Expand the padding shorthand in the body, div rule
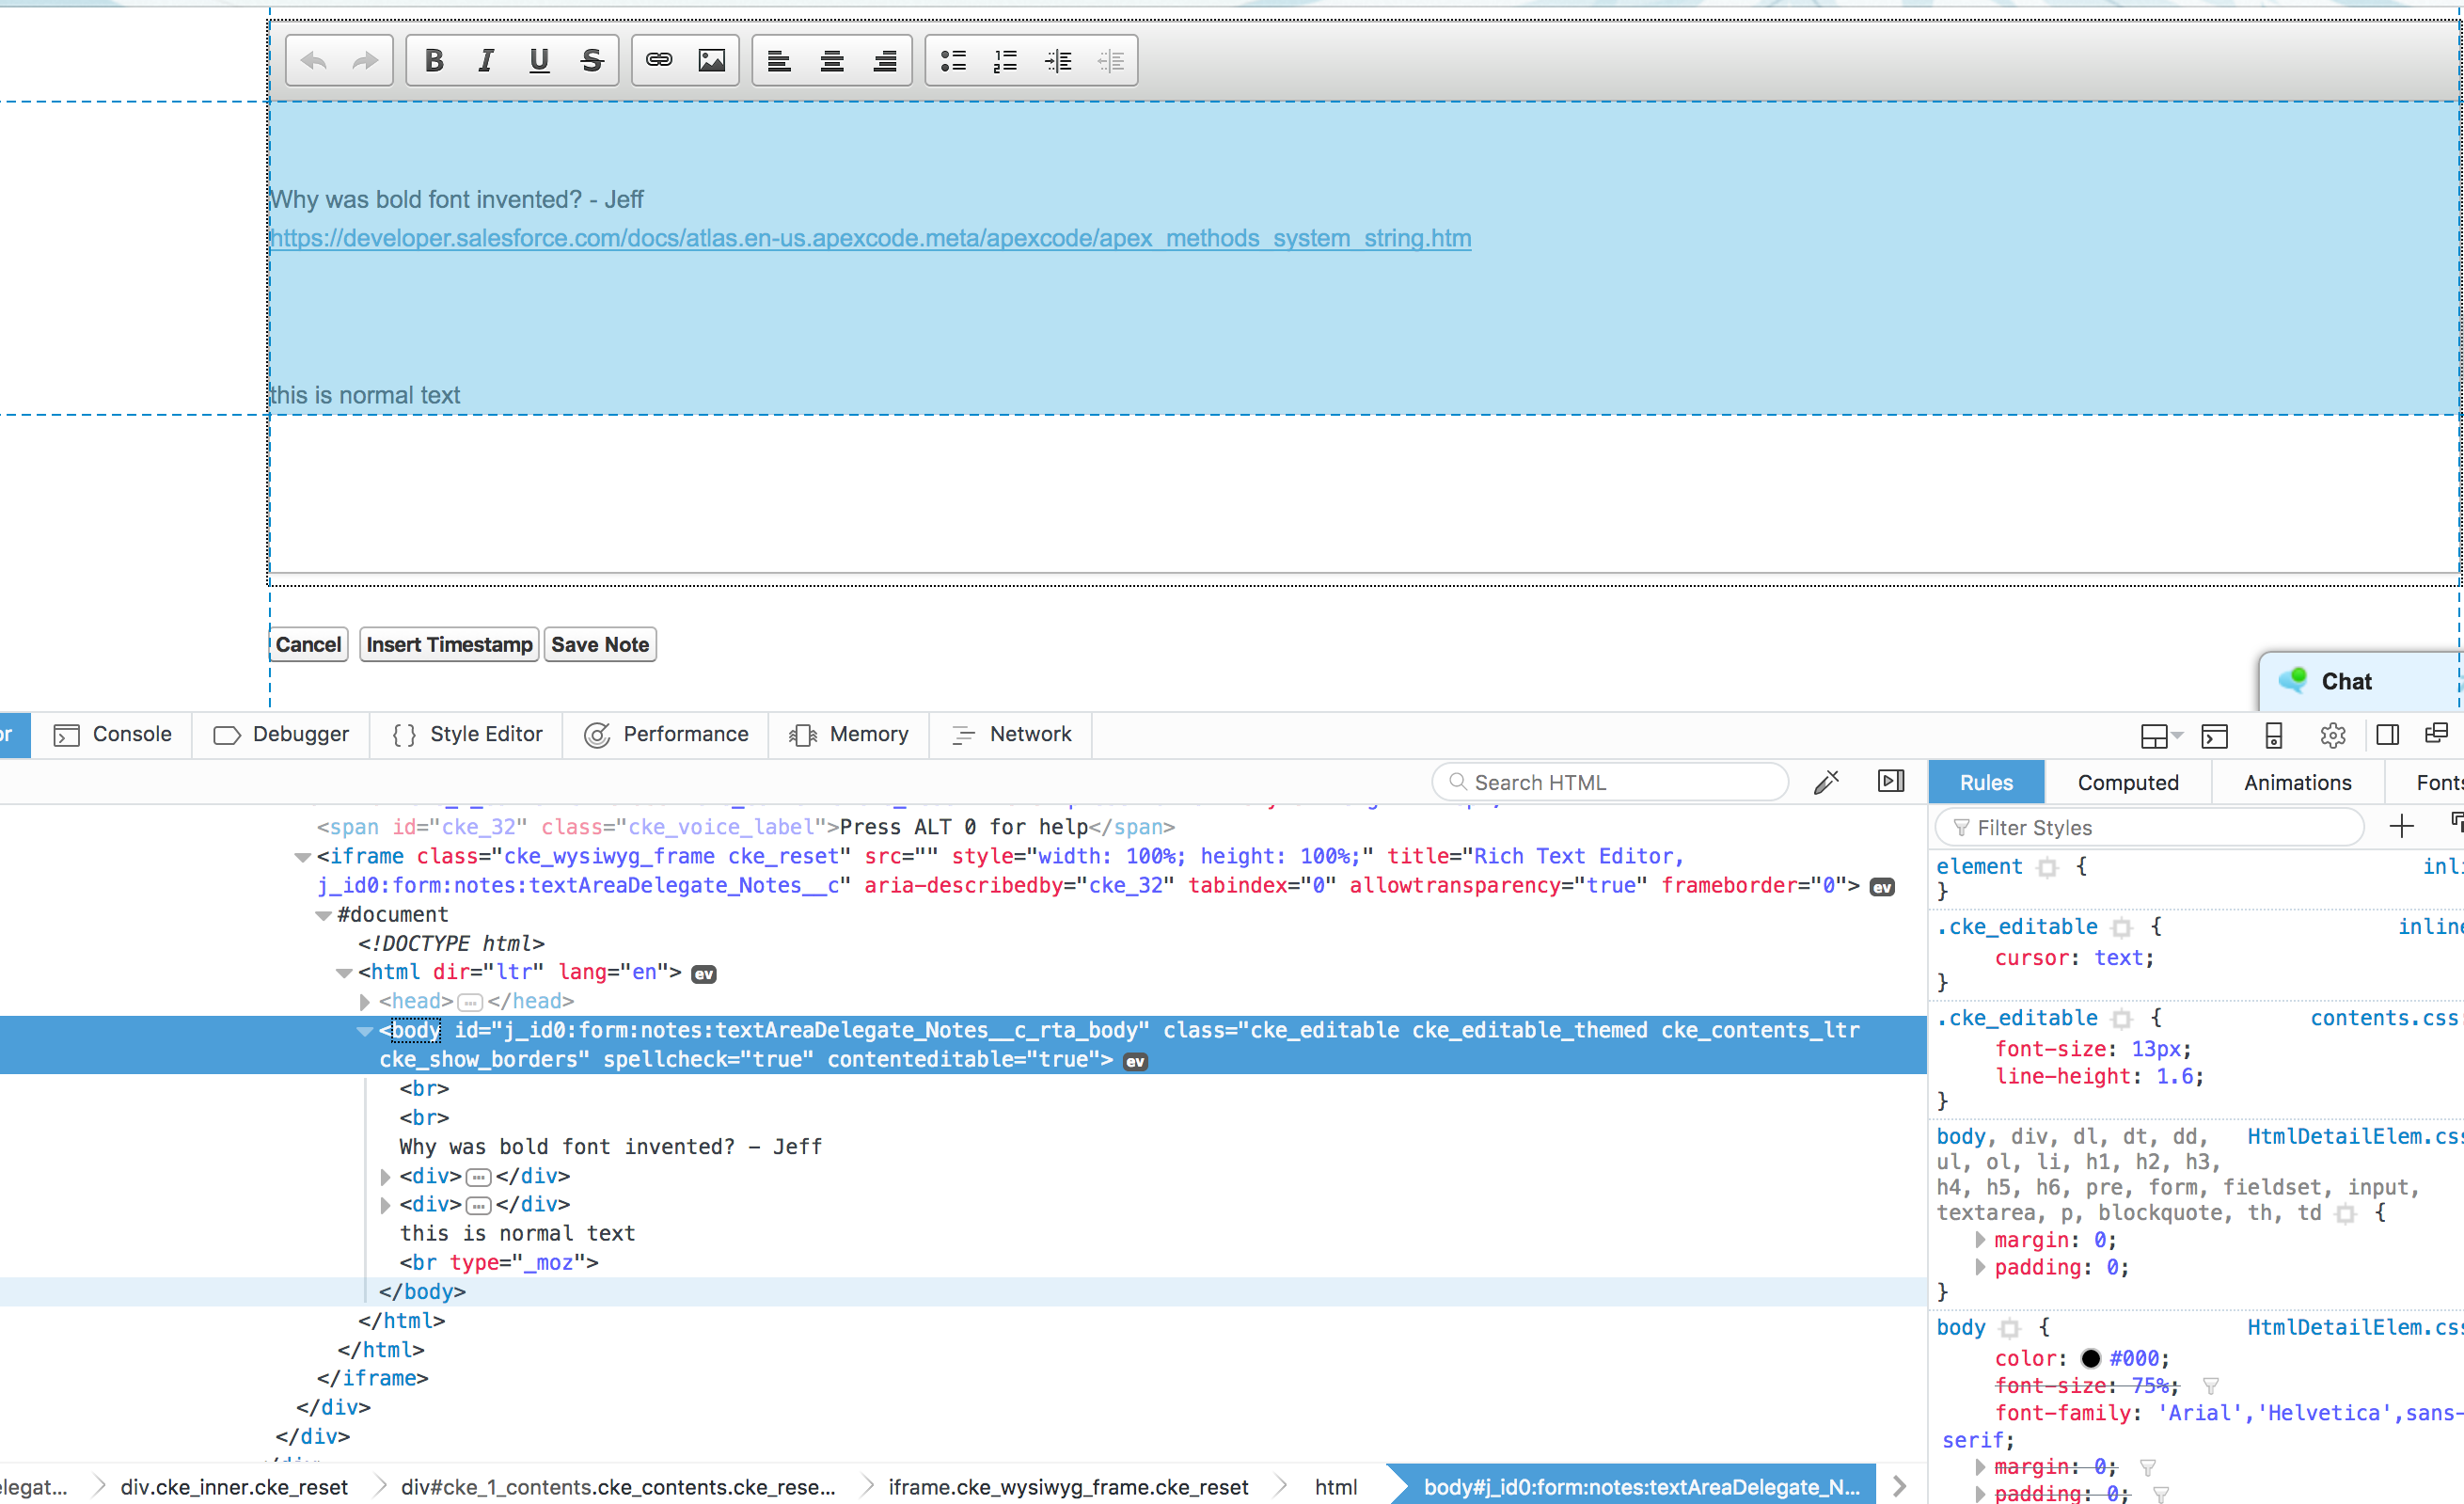Image resolution: width=2464 pixels, height=1504 pixels. point(1980,1267)
